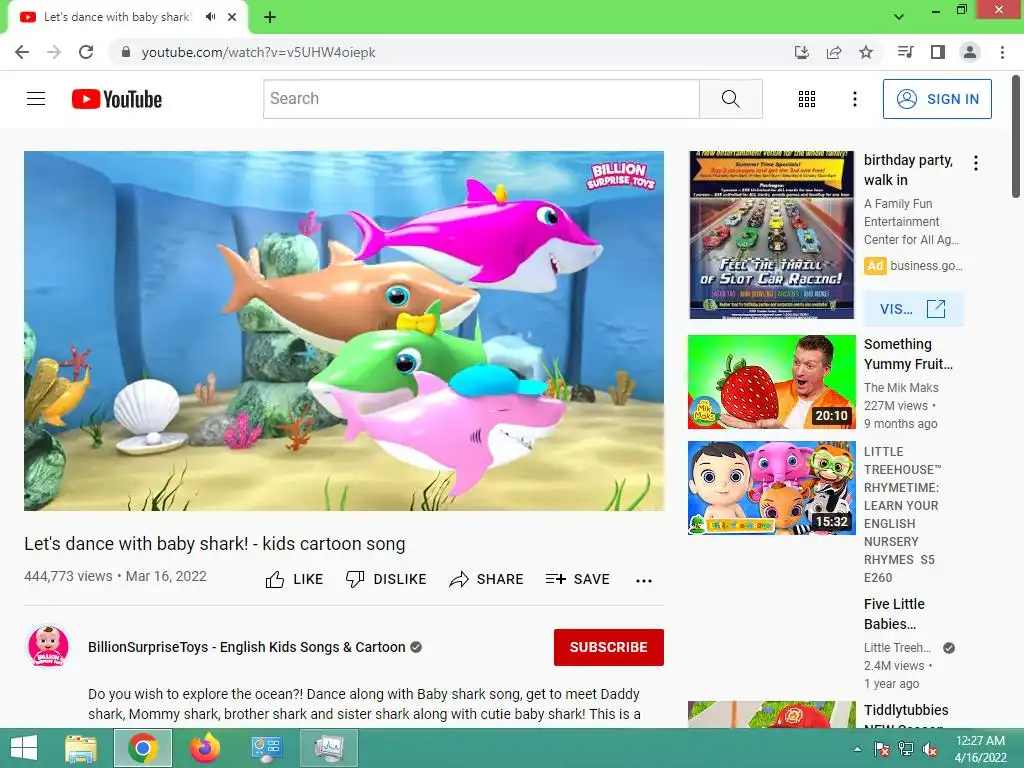Viewport: 1024px width, 768px height.
Task: Click the search magnifier button
Action: [731, 99]
